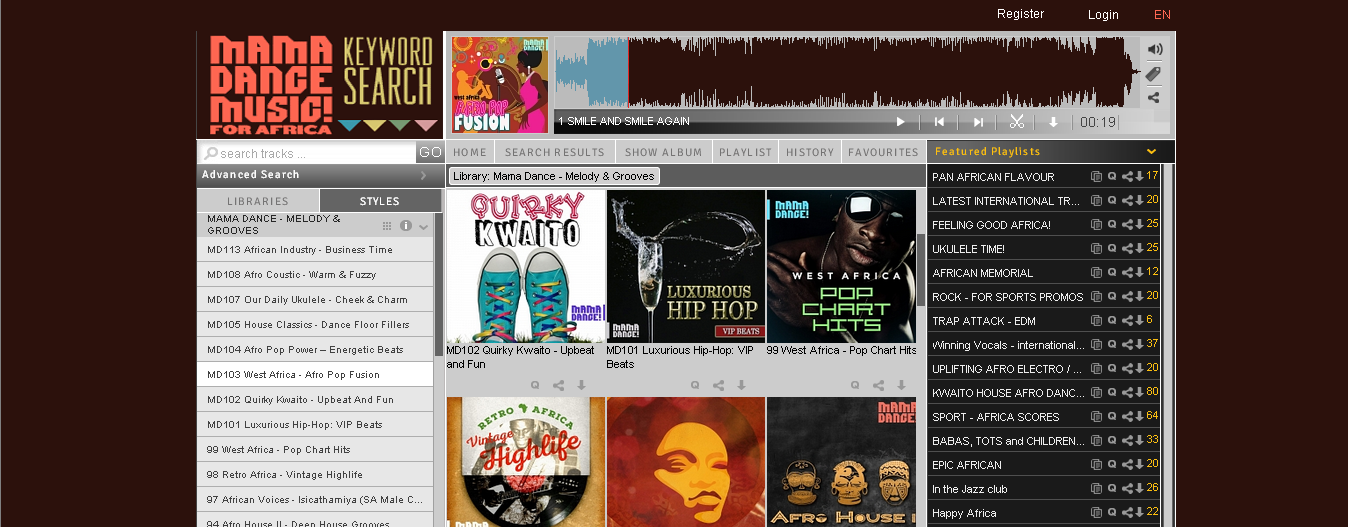Switch library view with the grid icon
This screenshot has height=527, width=1348.
[x=387, y=225]
